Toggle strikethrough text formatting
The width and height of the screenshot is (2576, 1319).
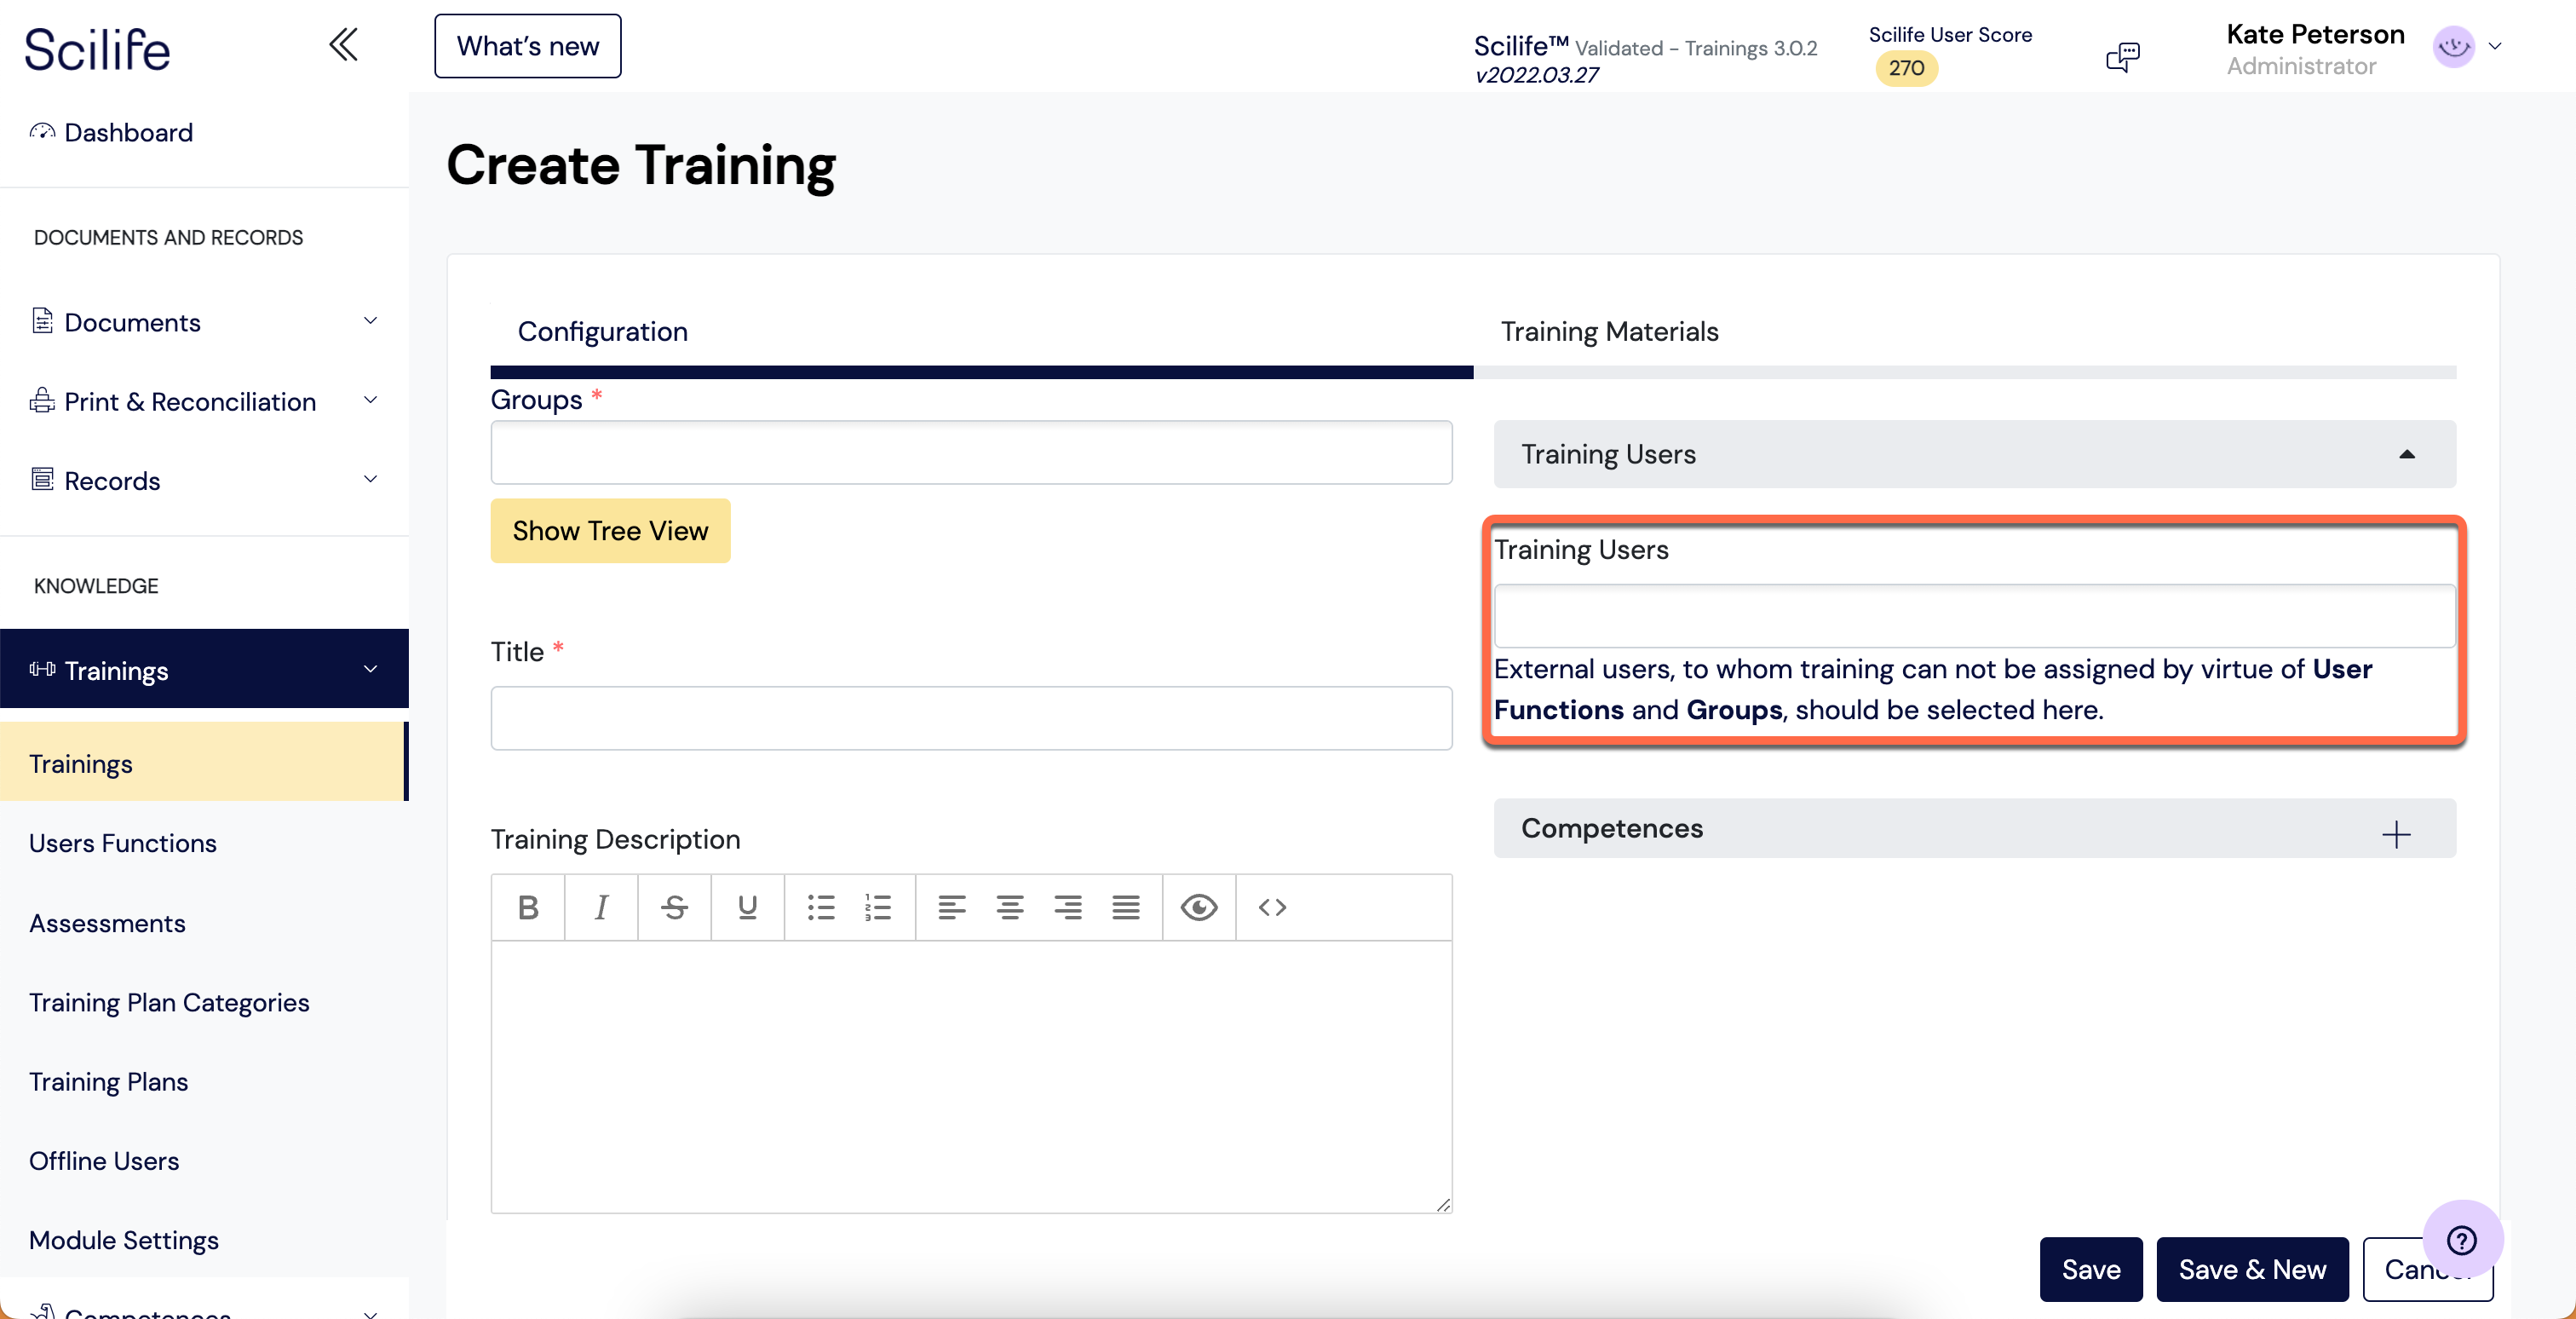(x=674, y=907)
